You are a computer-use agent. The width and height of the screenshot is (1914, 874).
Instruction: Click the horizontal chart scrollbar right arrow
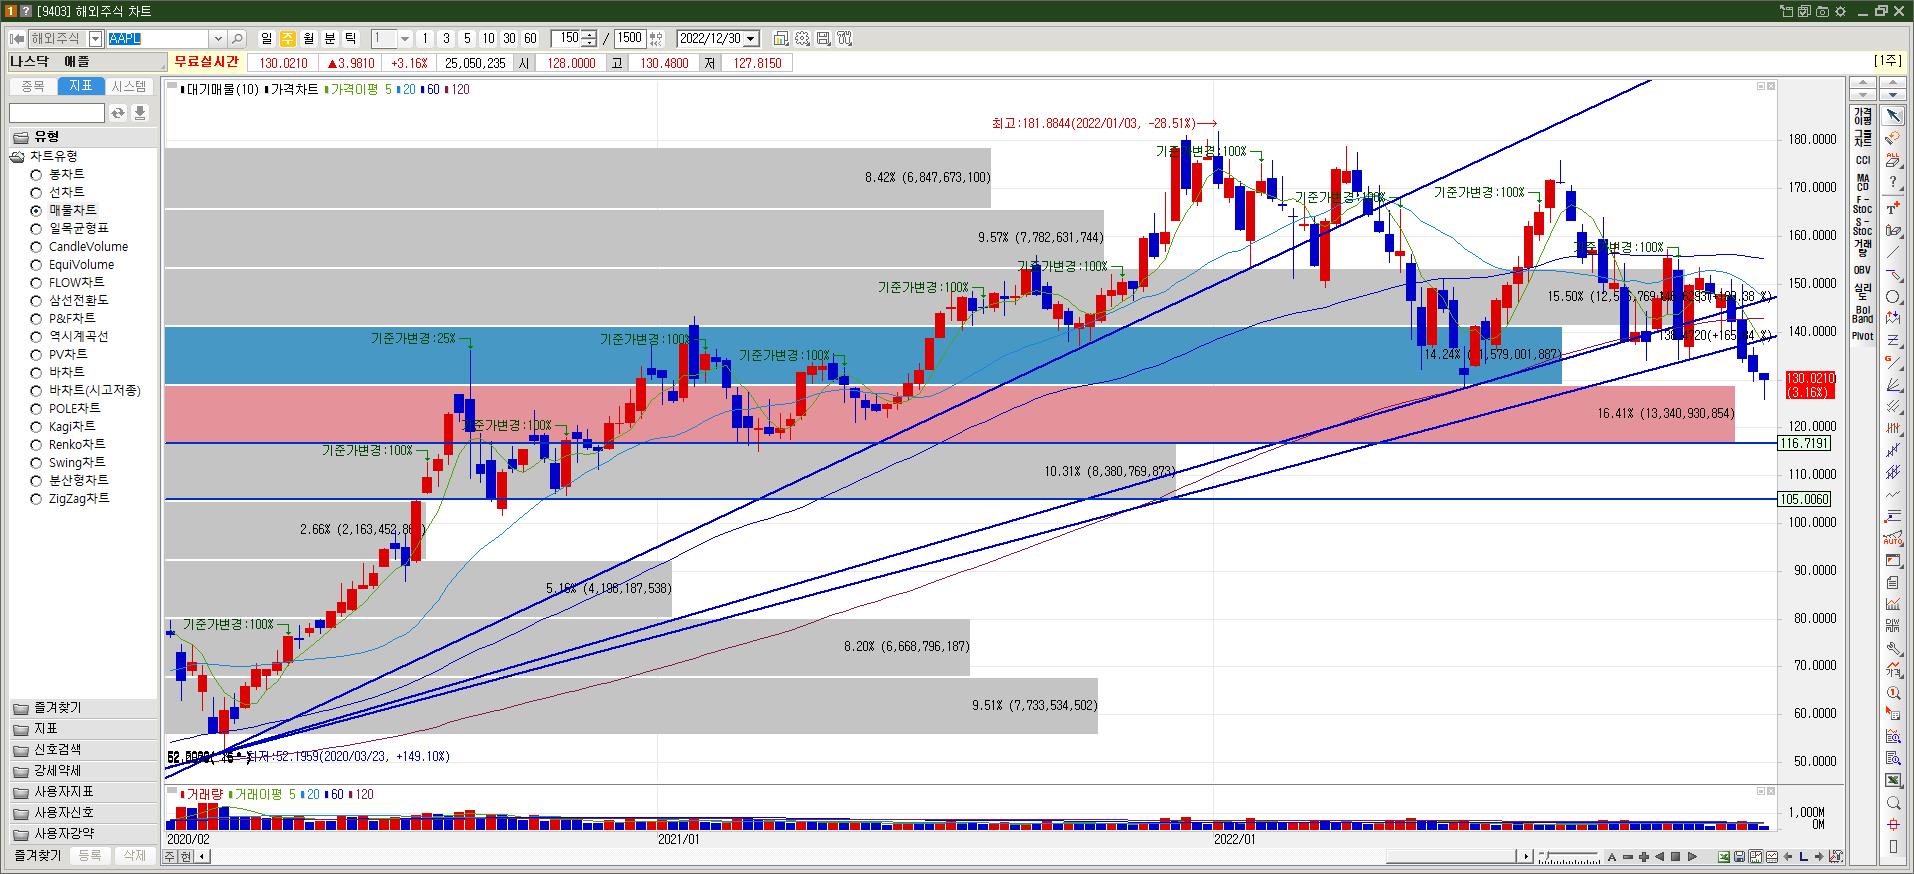point(1525,857)
